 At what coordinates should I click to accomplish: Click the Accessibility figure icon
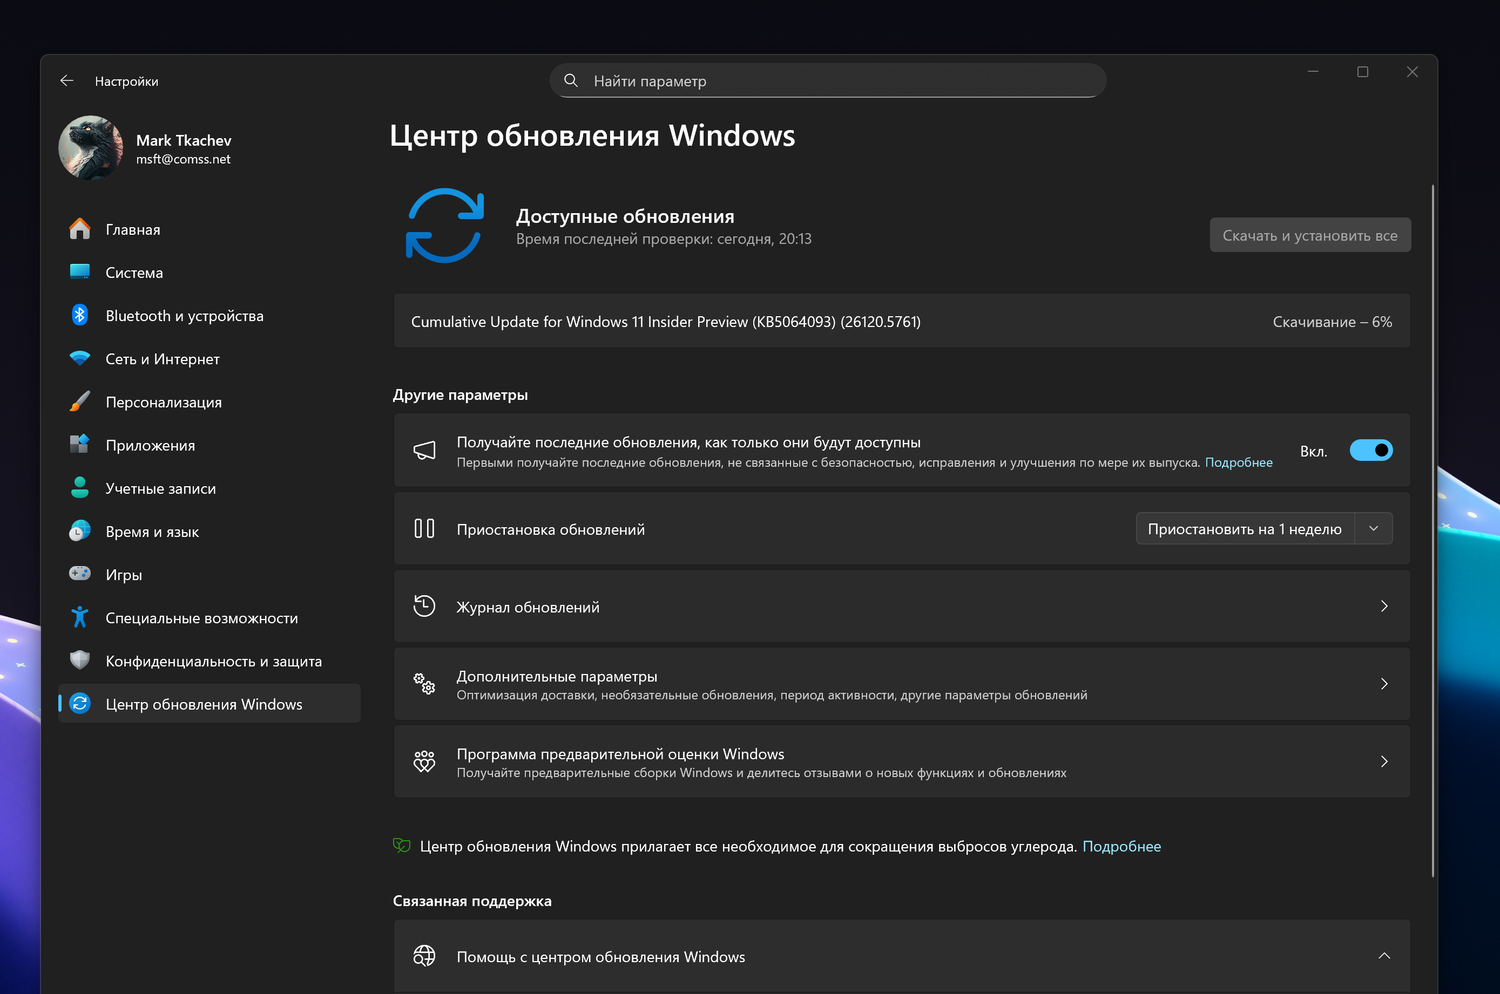click(x=80, y=618)
